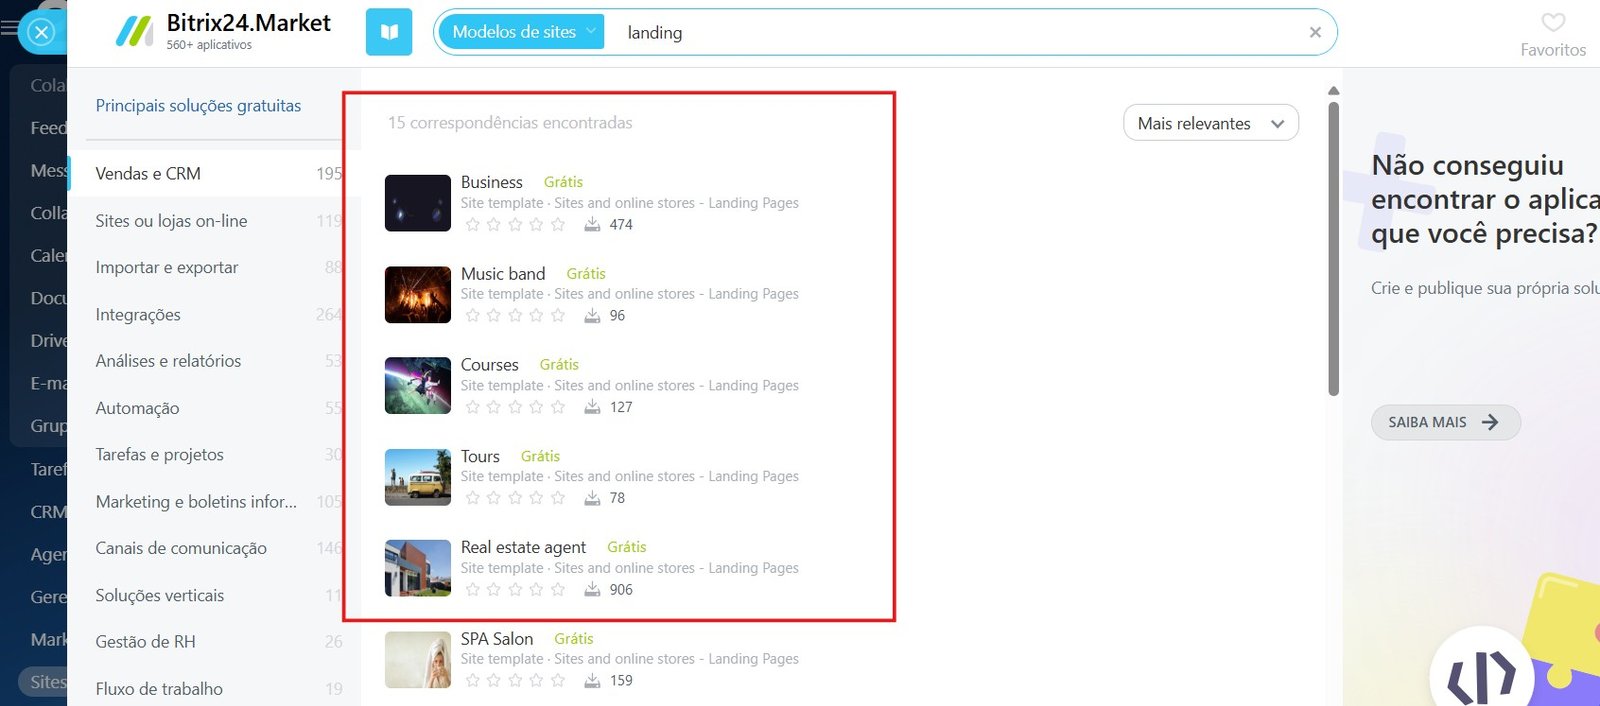This screenshot has width=1600, height=706.
Task: Select the Integrações category
Action: click(x=214, y=314)
